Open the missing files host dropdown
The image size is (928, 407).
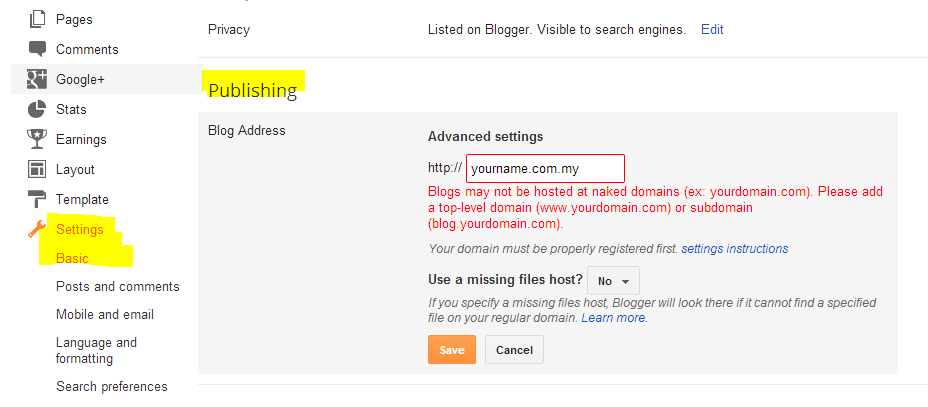coord(613,281)
